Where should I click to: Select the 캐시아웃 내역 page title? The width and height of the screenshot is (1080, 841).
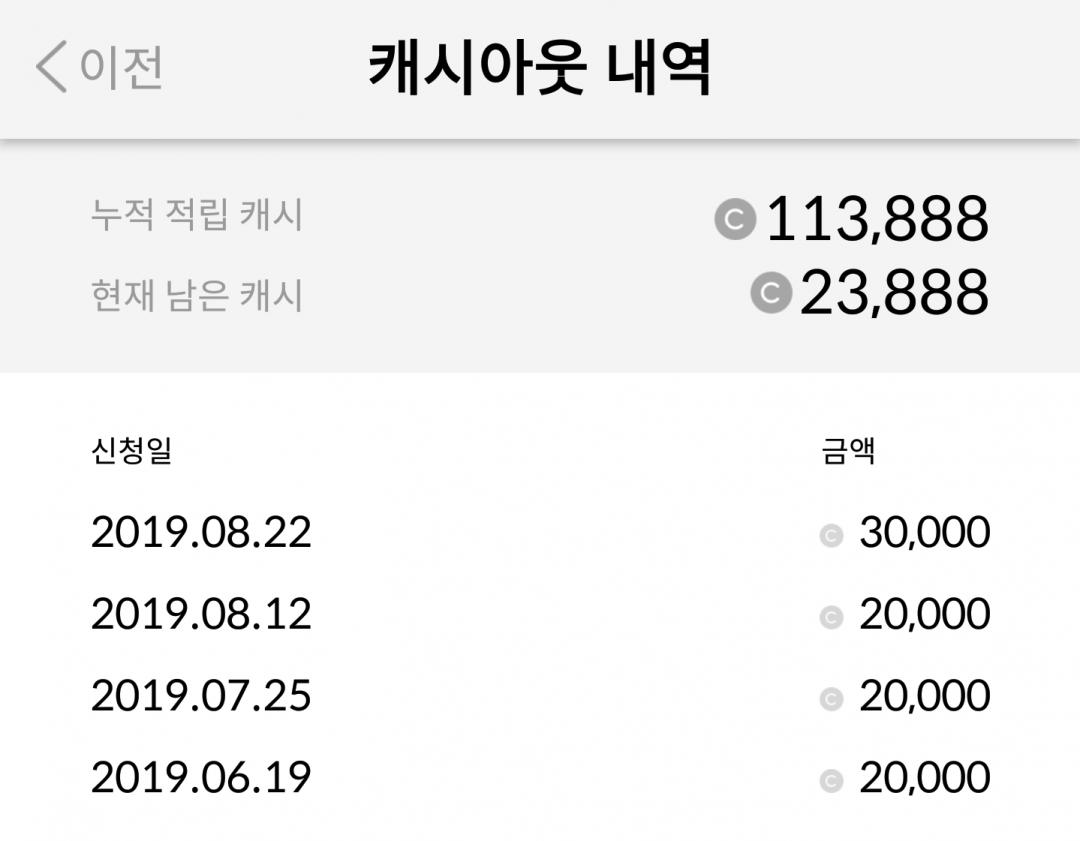tap(540, 68)
